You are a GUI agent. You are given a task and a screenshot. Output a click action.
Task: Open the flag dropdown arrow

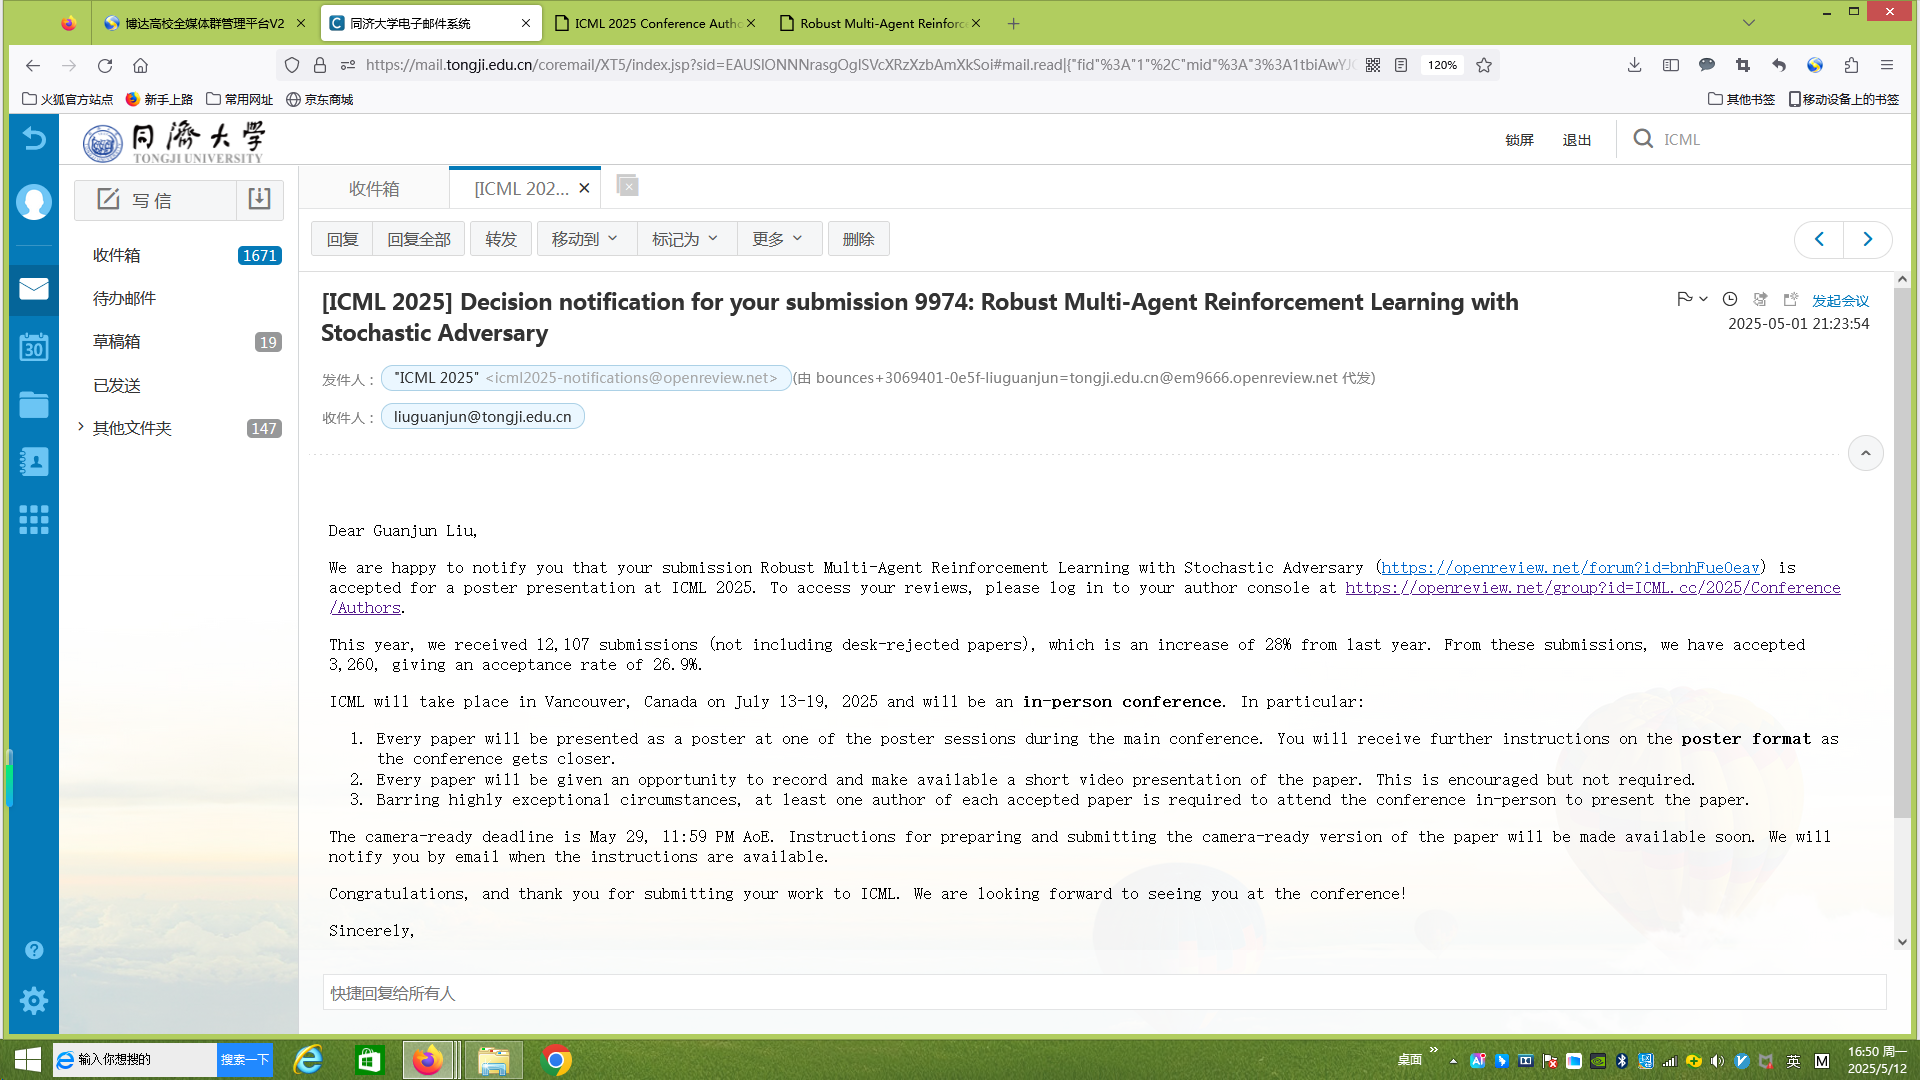coord(1703,299)
